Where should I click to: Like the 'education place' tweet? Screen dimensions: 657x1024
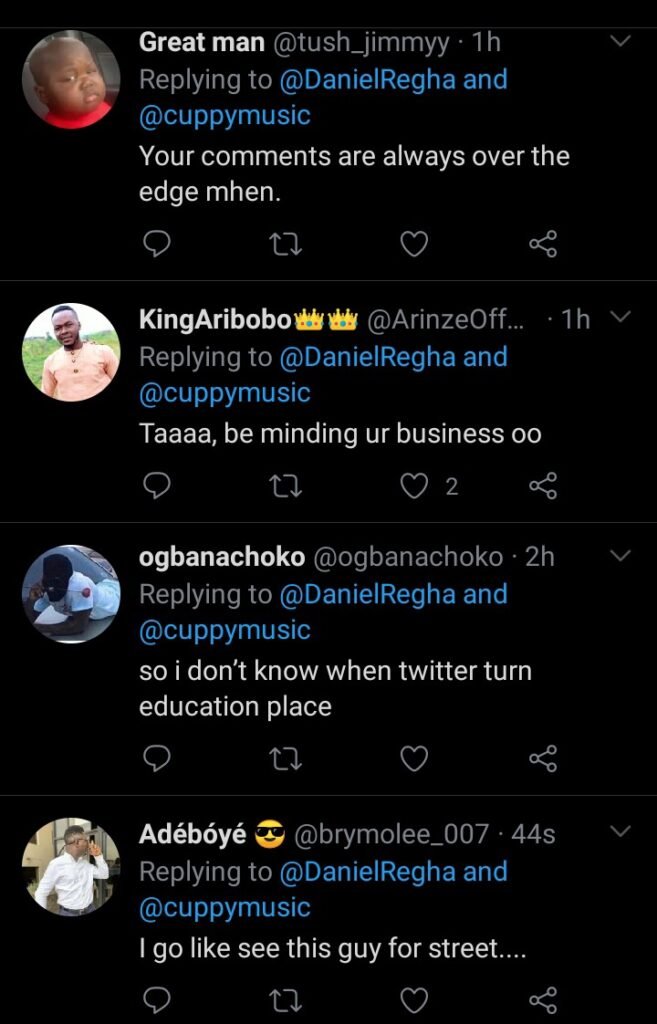coord(414,761)
